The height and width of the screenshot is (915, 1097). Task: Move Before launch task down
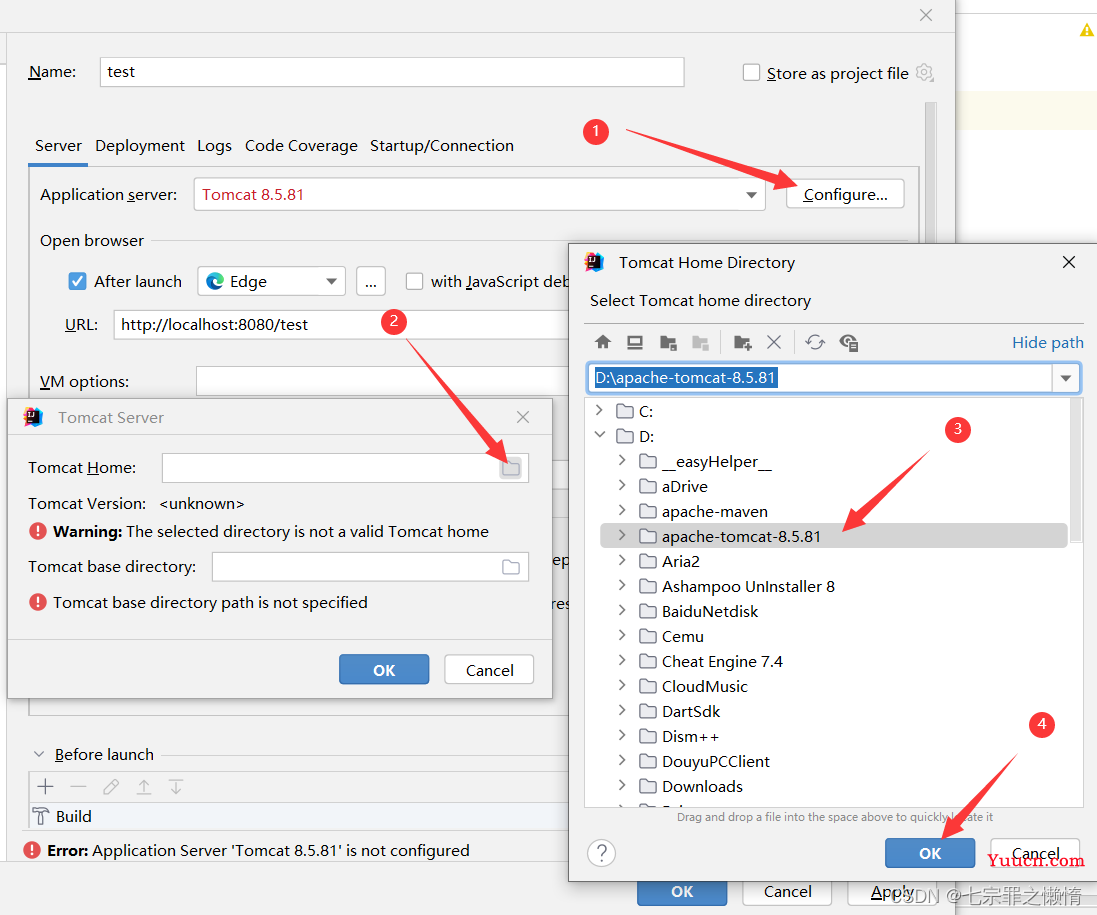click(x=176, y=786)
